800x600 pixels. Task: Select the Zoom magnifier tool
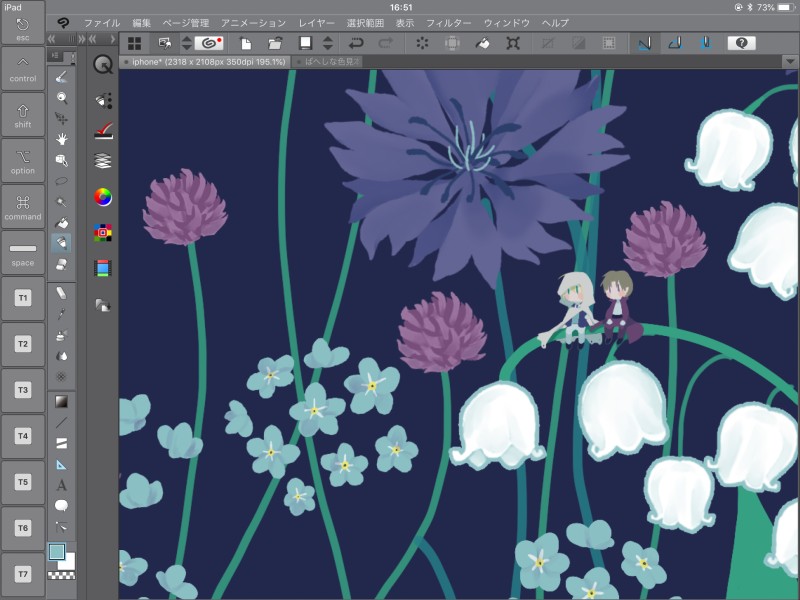[62, 97]
